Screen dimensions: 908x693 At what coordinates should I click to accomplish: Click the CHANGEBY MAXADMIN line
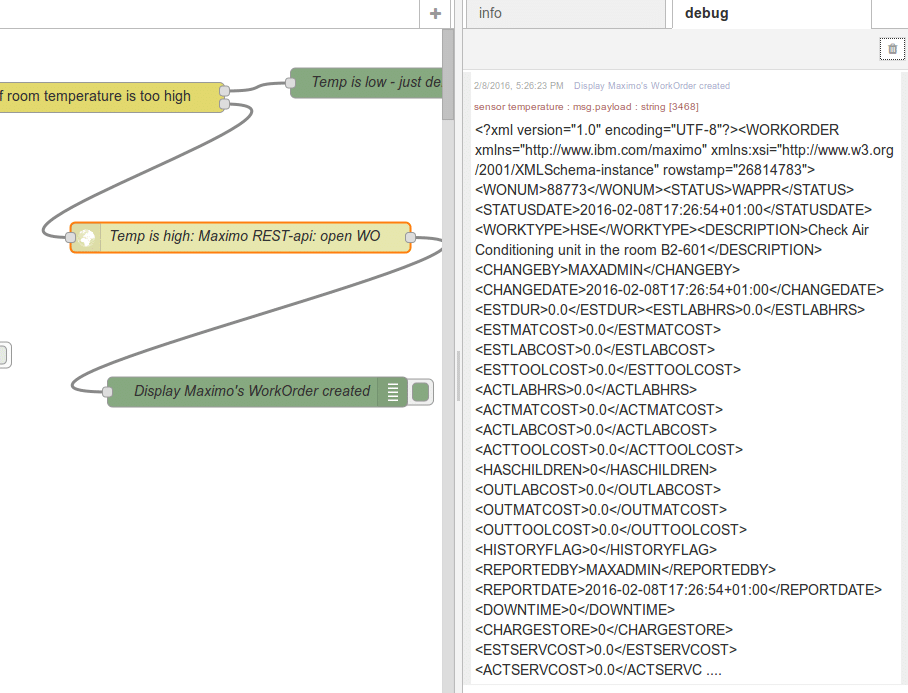607,270
